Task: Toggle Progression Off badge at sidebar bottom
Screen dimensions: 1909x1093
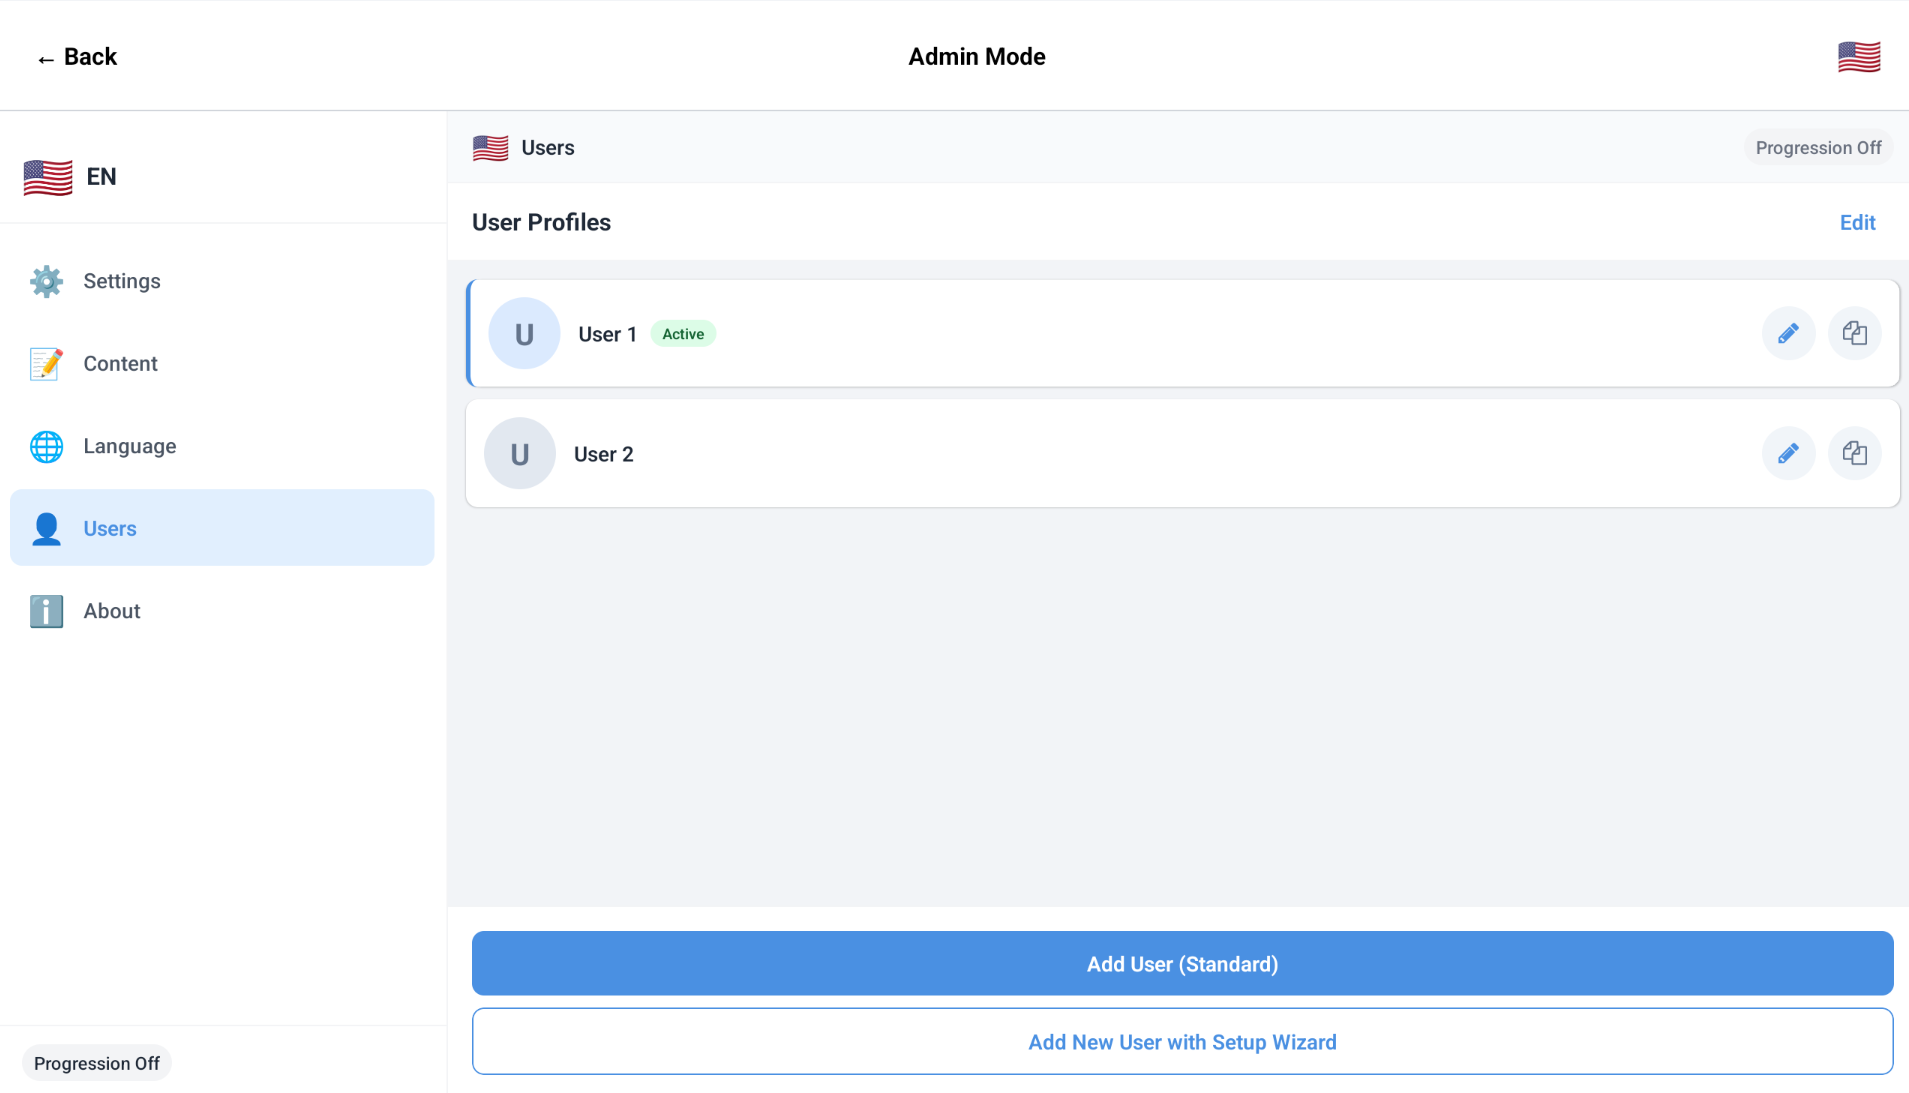Action: [97, 1063]
